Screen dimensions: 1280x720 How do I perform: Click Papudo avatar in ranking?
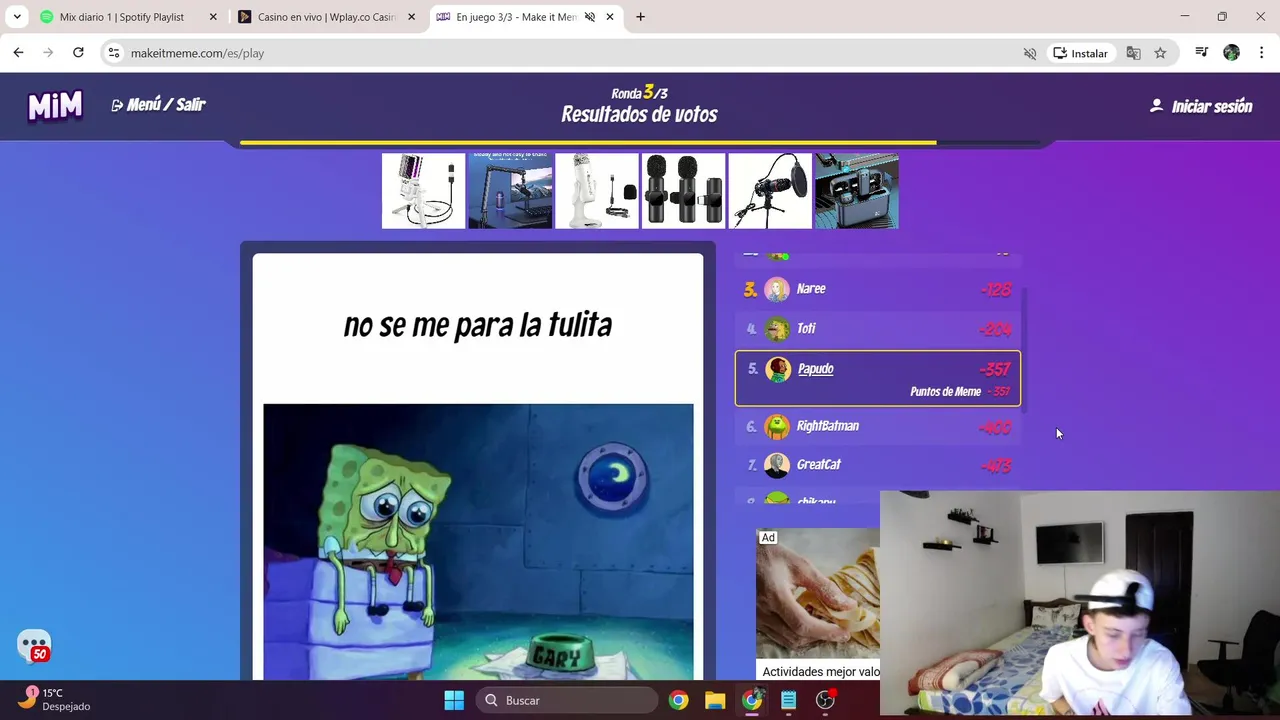click(778, 369)
